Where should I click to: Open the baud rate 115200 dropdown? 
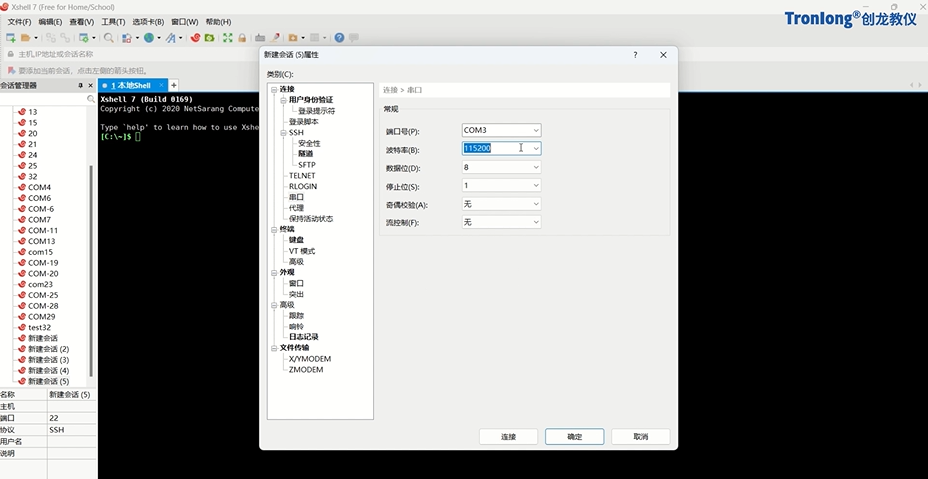[536, 149]
